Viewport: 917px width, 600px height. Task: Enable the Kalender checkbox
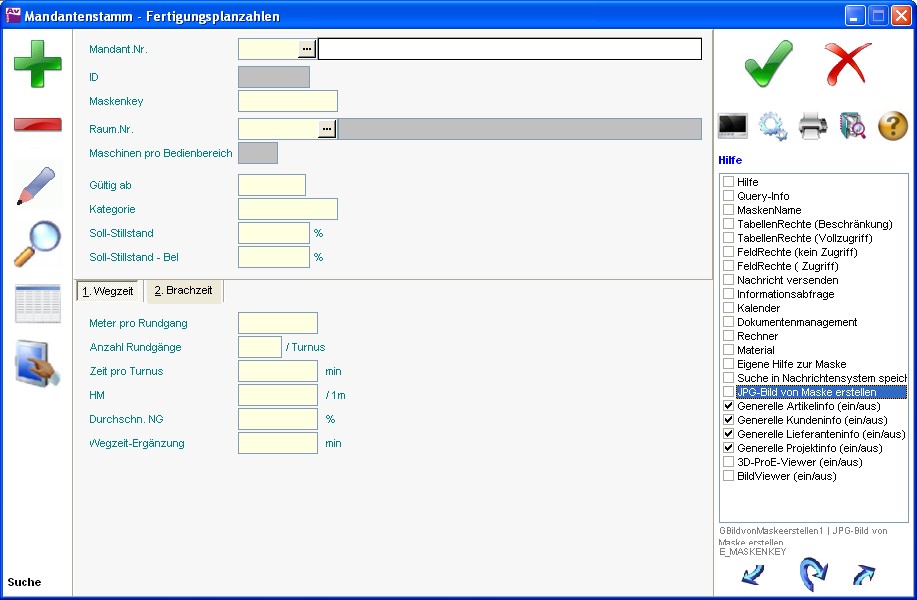(x=729, y=309)
